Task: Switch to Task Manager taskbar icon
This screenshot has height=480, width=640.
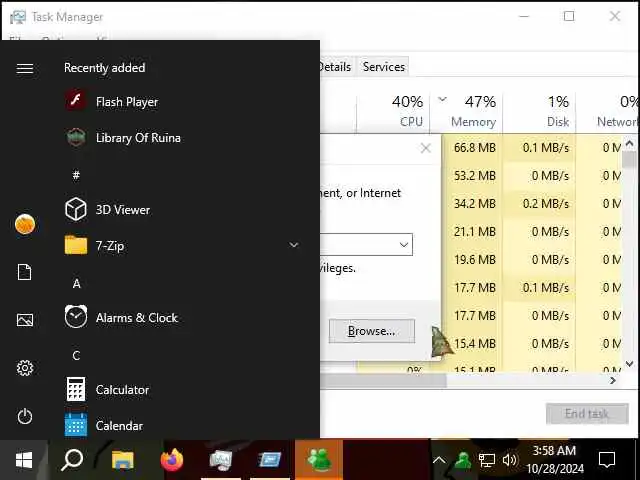Action: (x=221, y=460)
